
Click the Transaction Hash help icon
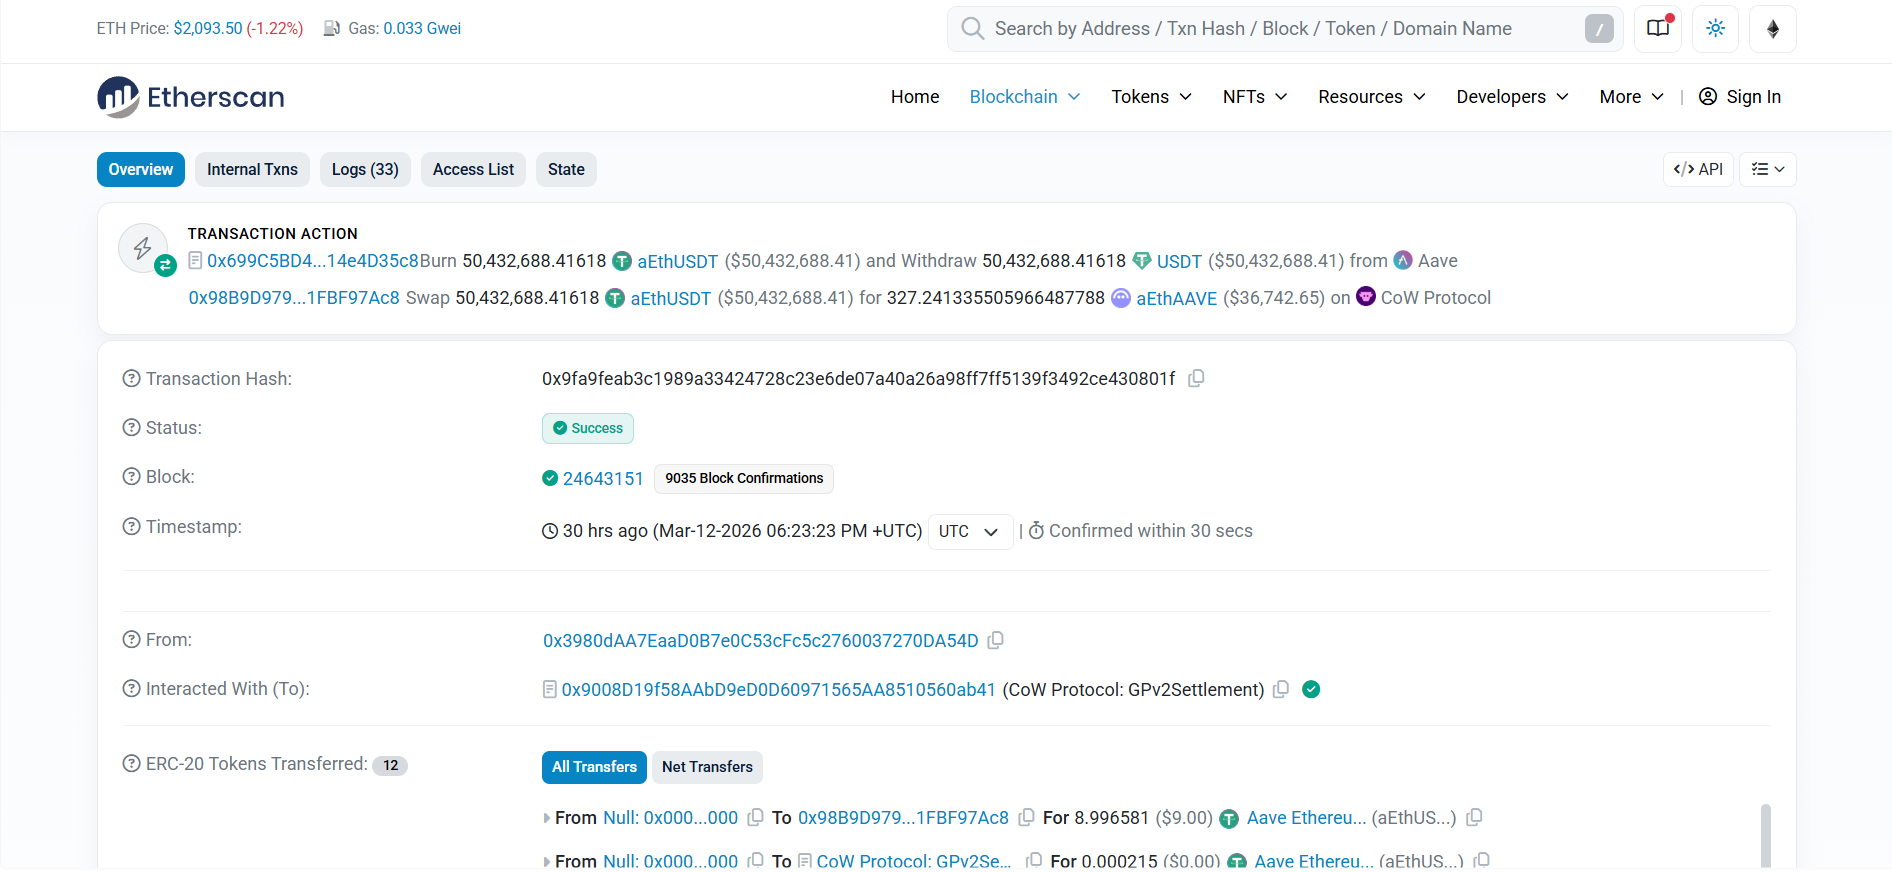point(131,378)
